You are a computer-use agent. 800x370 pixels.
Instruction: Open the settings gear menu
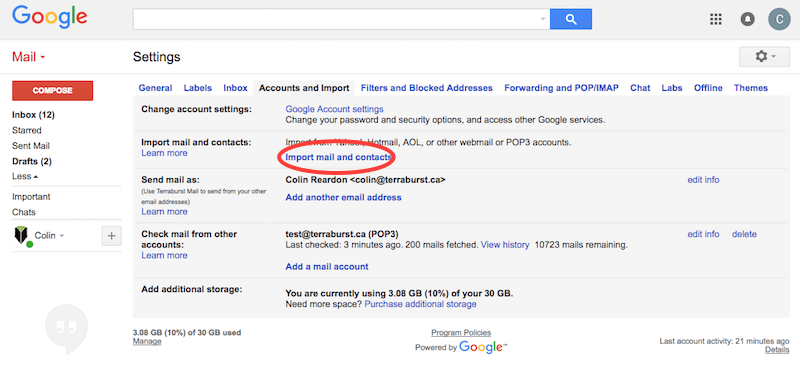(764, 56)
